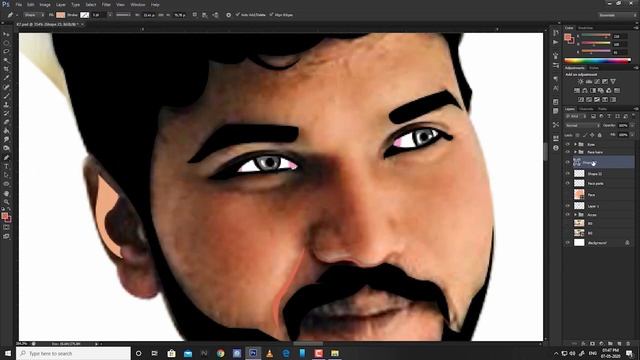Open the File menu
Screen dimensions: 640x360
(x=18, y=4)
